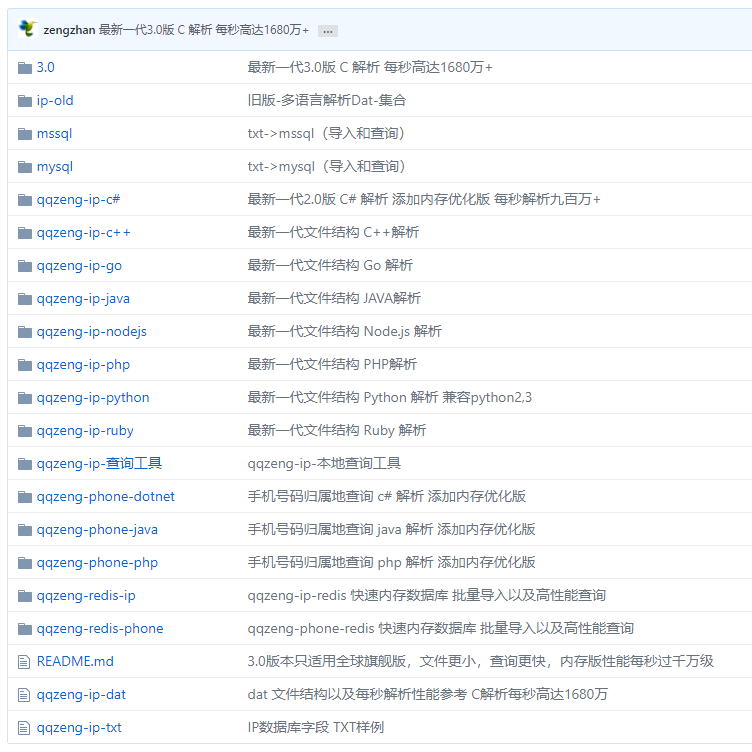The image size is (752, 752).
Task: Open the qqzeng-ip-dat file
Action: coord(81,695)
